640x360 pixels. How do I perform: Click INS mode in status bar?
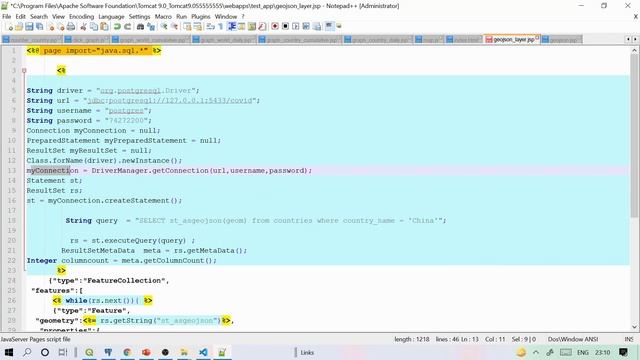[x=629, y=339]
